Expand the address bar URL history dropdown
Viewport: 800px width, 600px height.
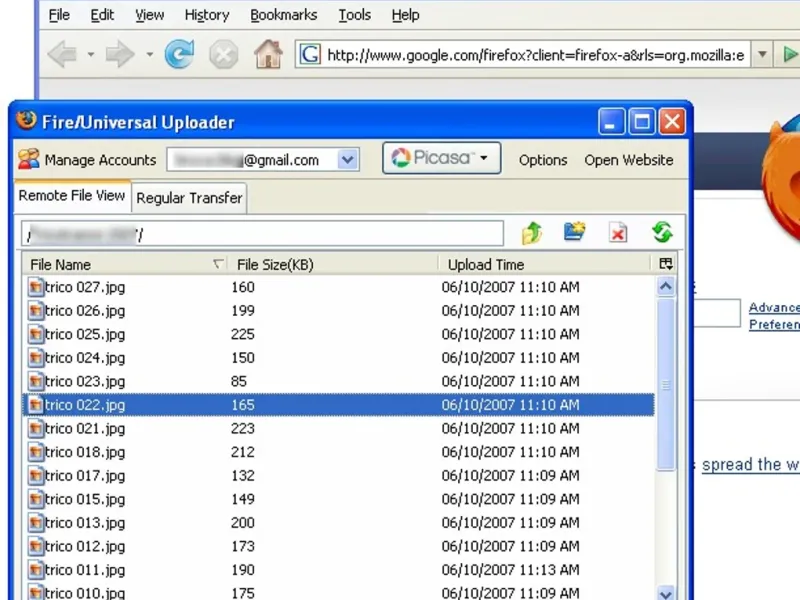(762, 54)
